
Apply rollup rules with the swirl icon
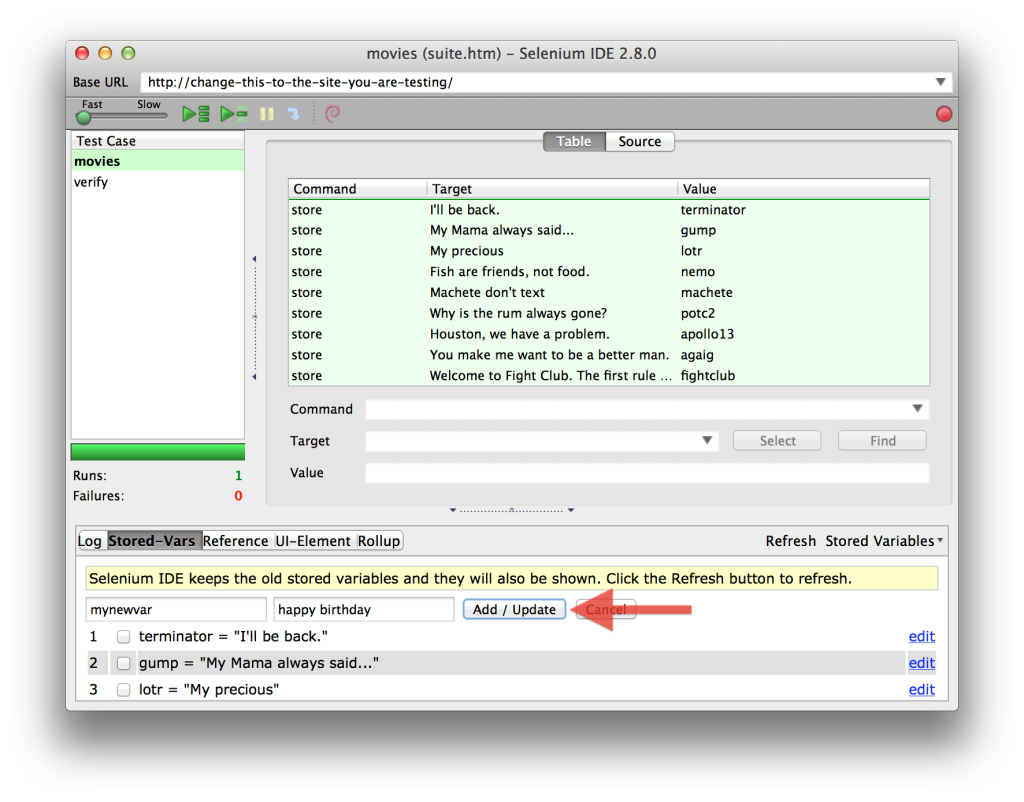[332, 114]
